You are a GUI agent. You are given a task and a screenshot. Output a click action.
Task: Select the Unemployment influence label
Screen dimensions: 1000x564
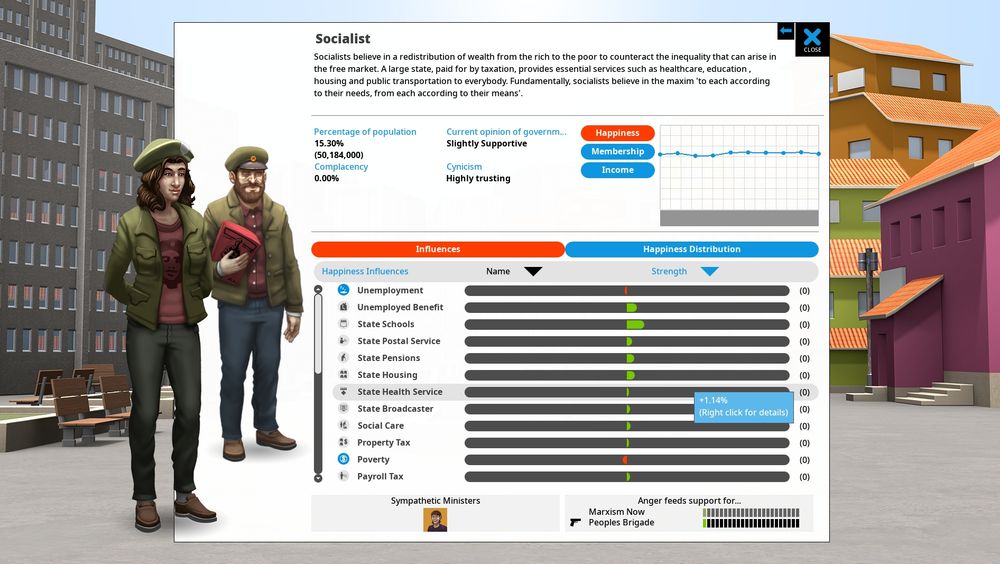click(390, 290)
